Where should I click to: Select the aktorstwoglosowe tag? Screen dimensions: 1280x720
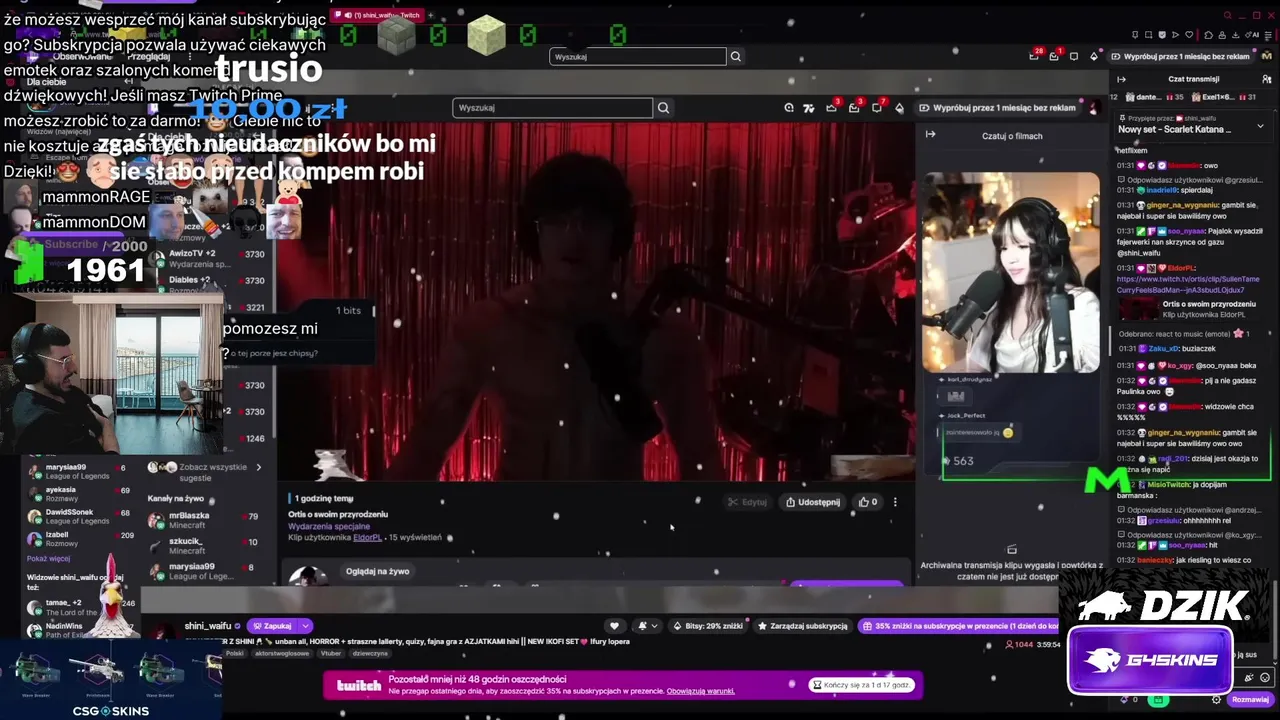tap(282, 653)
